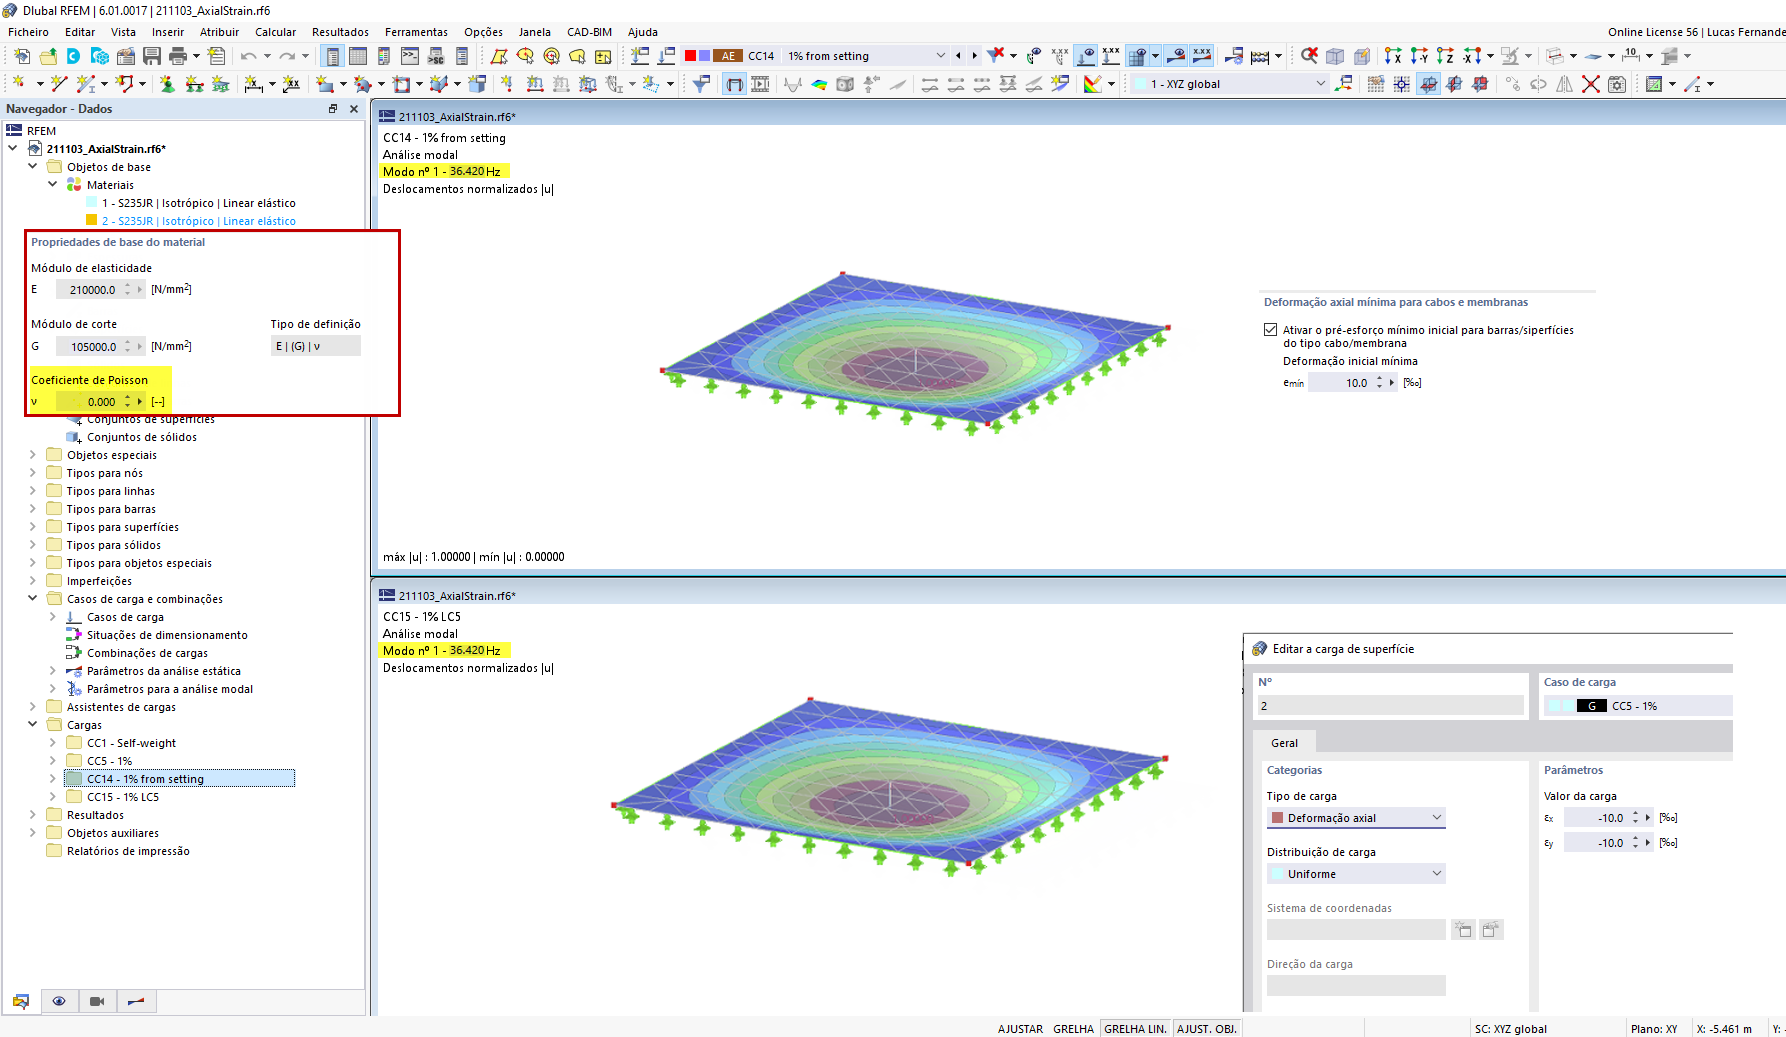
Task: Go to previous load case arrow
Action: pyautogui.click(x=958, y=56)
